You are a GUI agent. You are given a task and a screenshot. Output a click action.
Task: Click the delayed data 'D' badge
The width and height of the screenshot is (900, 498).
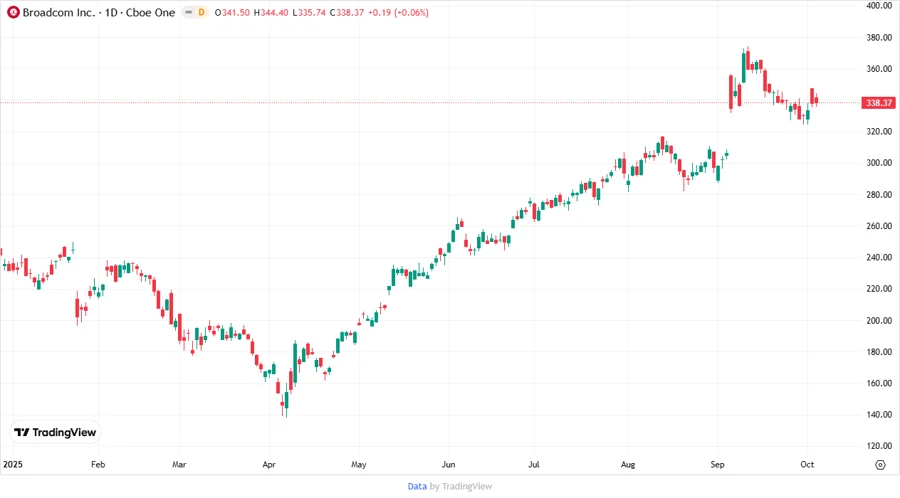point(201,12)
